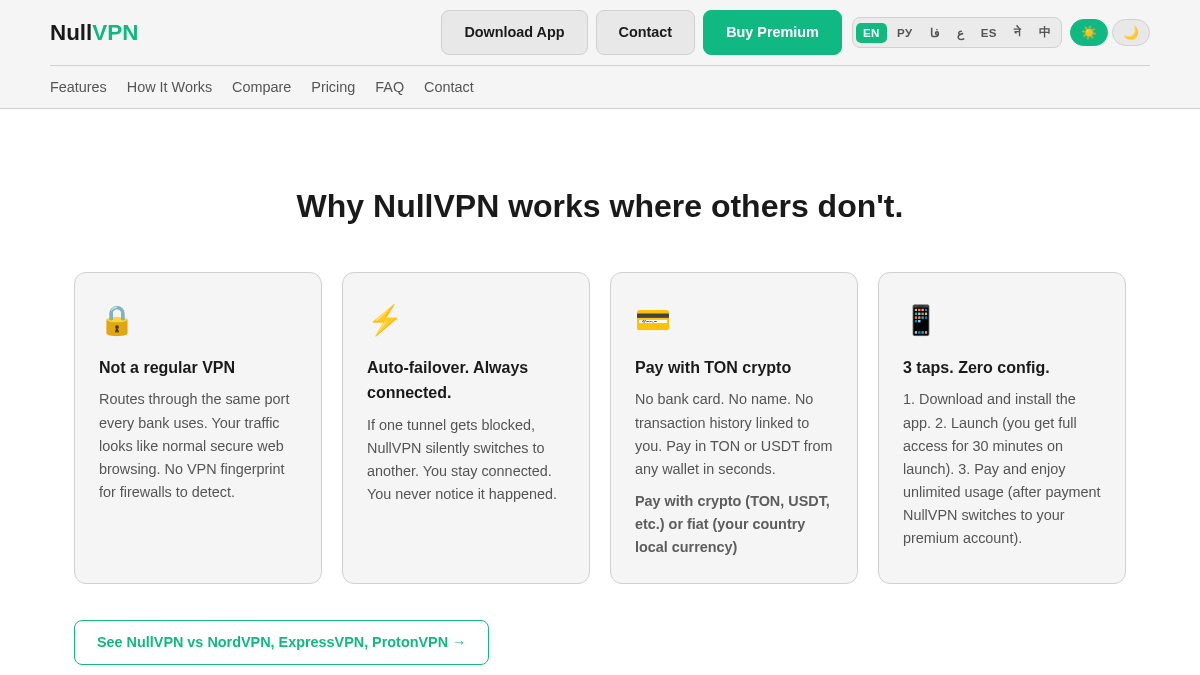The image size is (1200, 675).
Task: Click 'If one tunnel gets blocked' paragraph
Action: pos(462,460)
